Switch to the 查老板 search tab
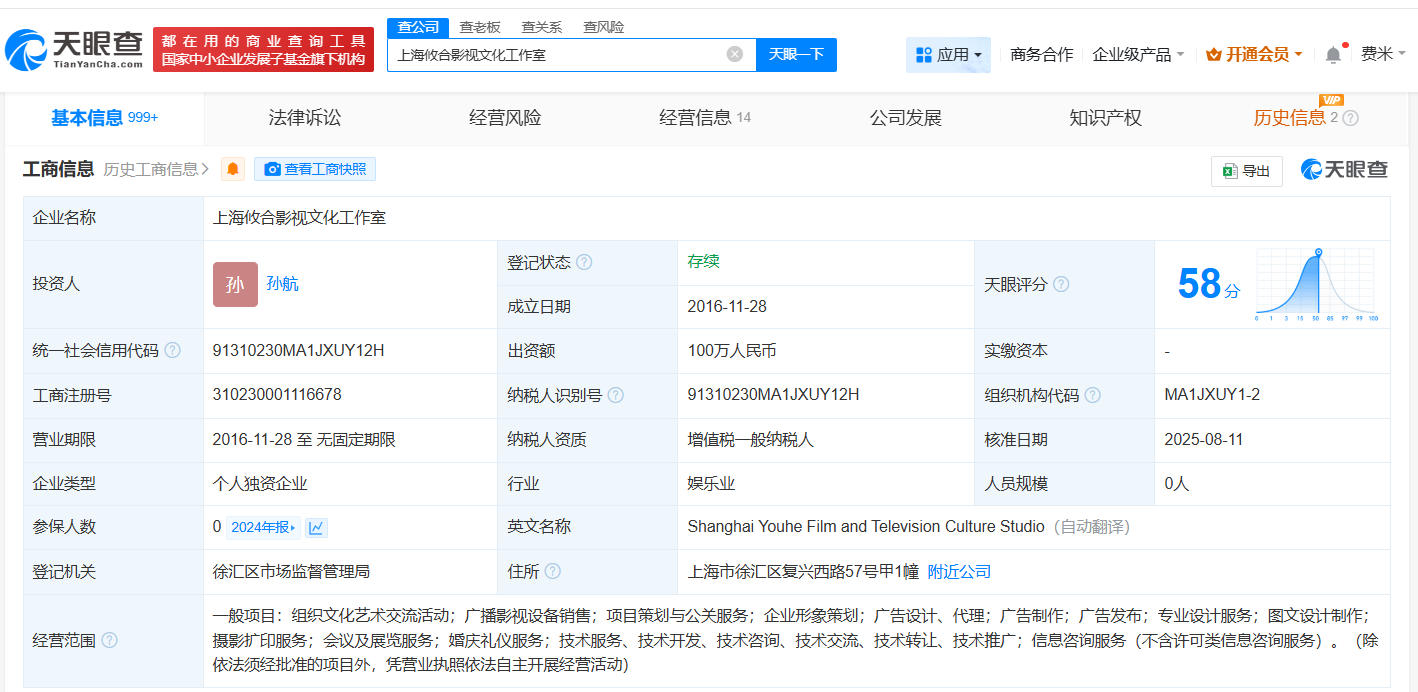 click(x=480, y=27)
